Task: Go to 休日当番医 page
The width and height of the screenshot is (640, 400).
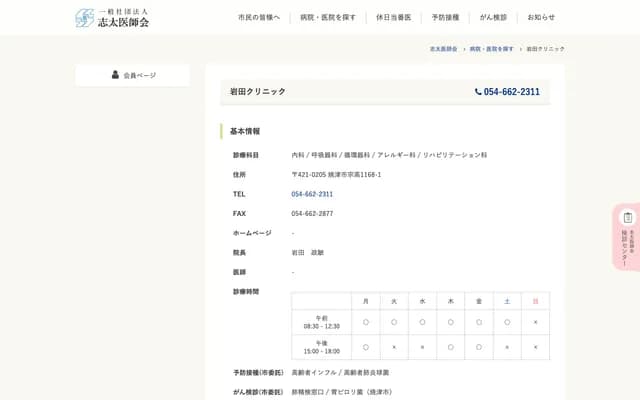Action: [393, 18]
